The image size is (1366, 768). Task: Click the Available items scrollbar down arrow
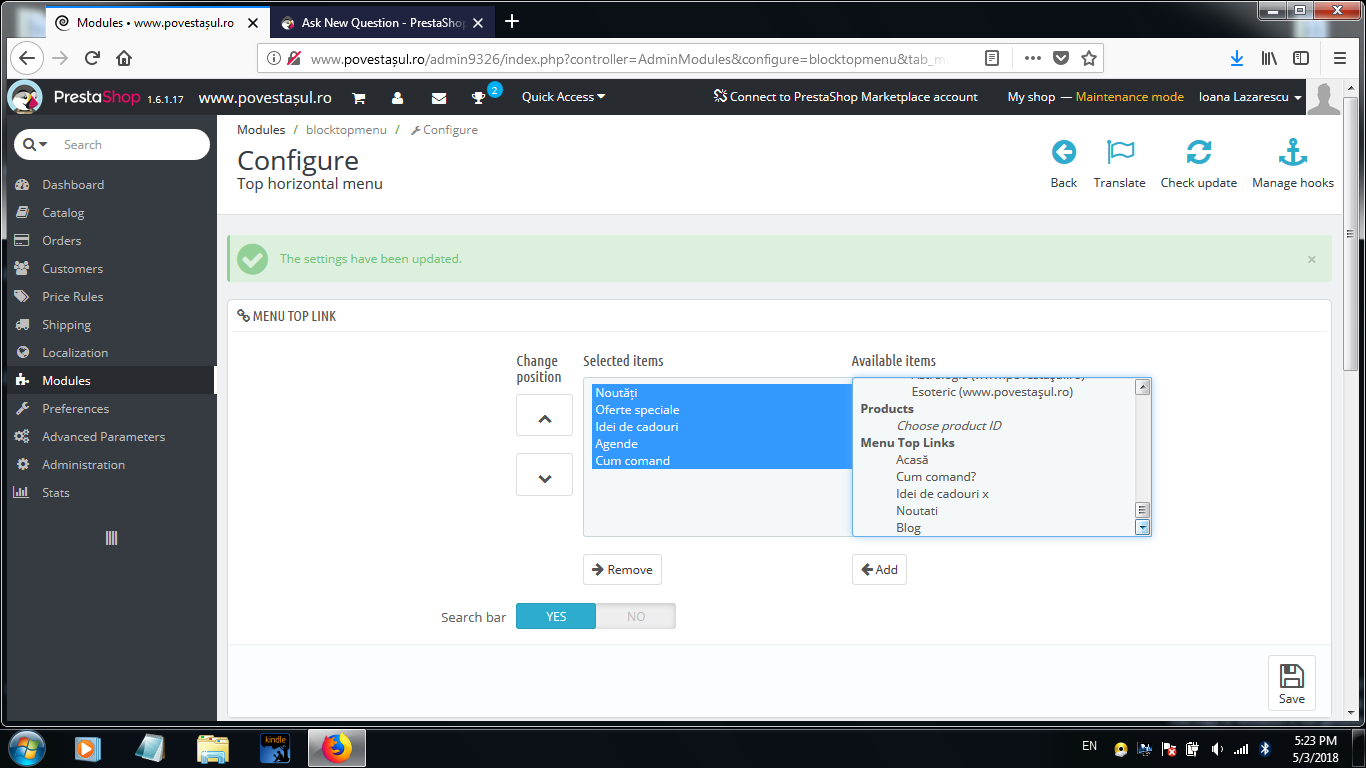click(1142, 527)
